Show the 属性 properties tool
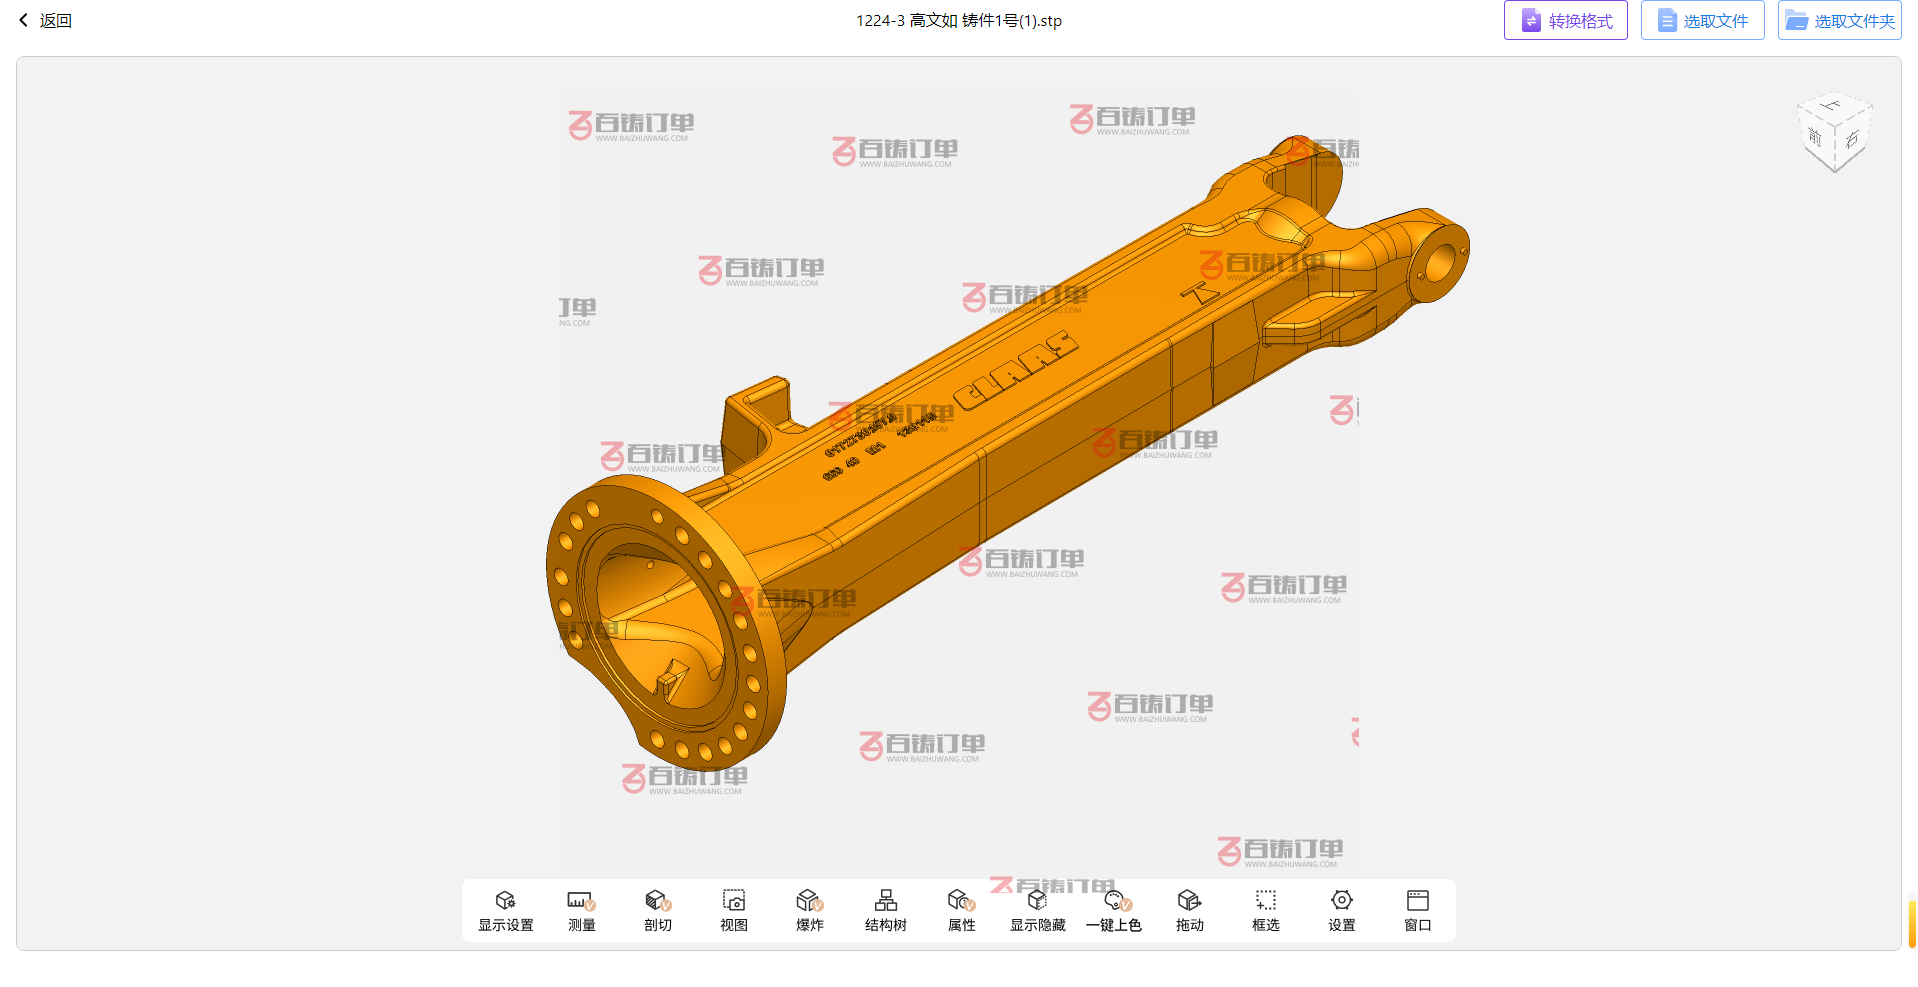The width and height of the screenshot is (1918, 987). (961, 910)
